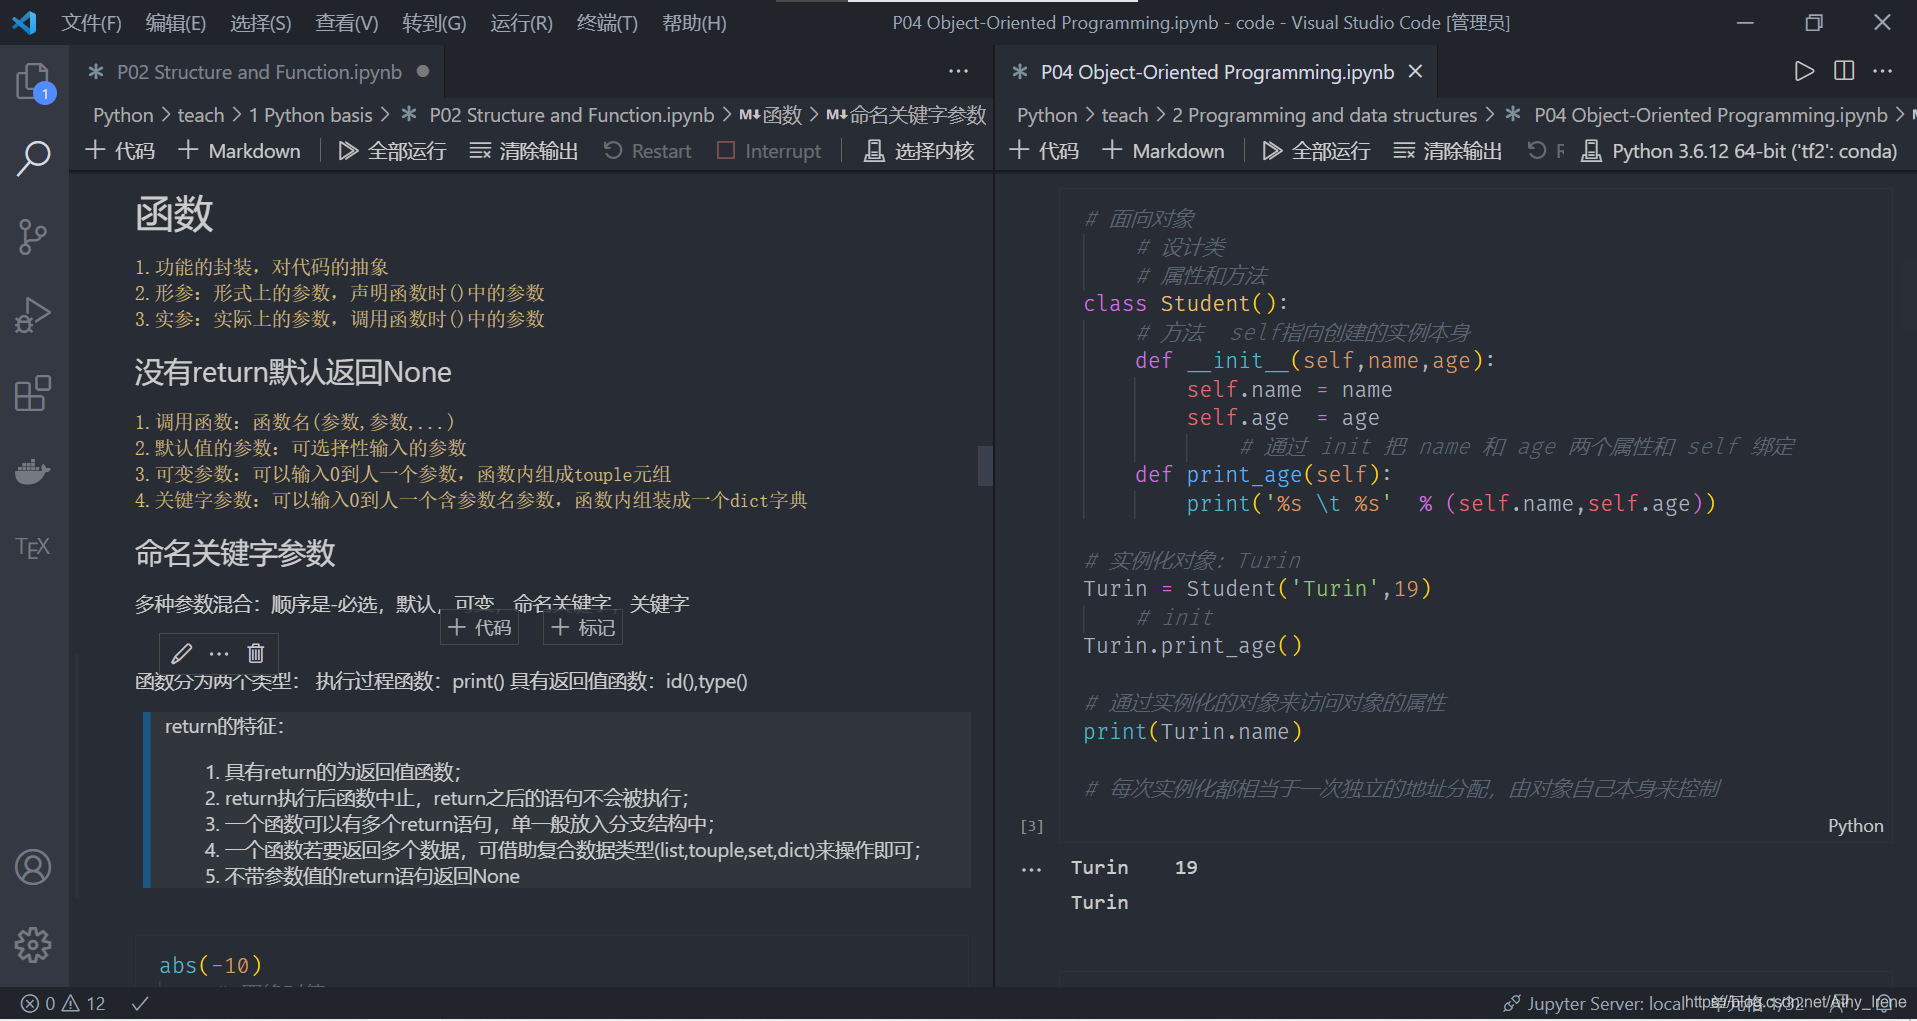Insert a new code cell with +代码

120,151
